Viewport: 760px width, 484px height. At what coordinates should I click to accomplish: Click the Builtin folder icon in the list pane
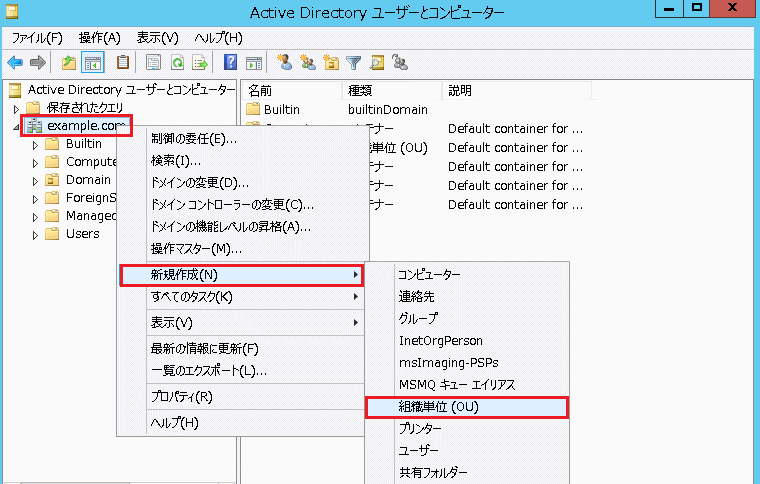click(x=253, y=109)
